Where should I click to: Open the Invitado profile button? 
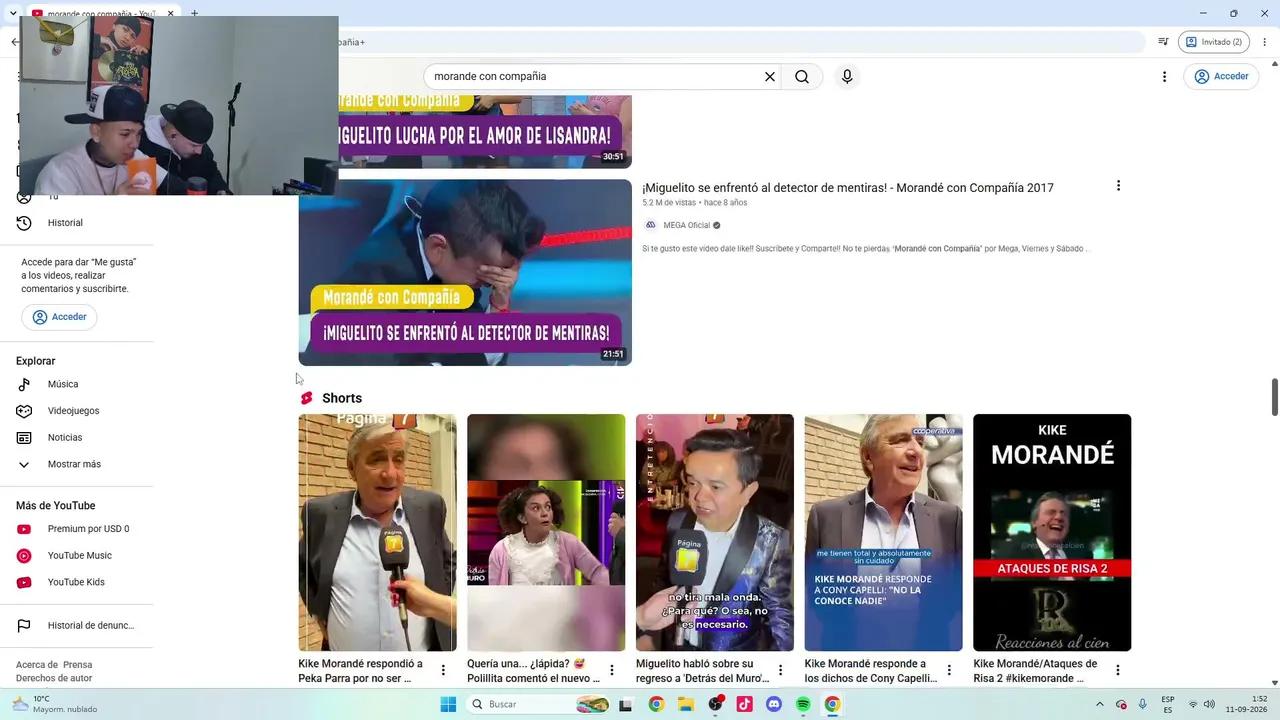click(x=1215, y=42)
